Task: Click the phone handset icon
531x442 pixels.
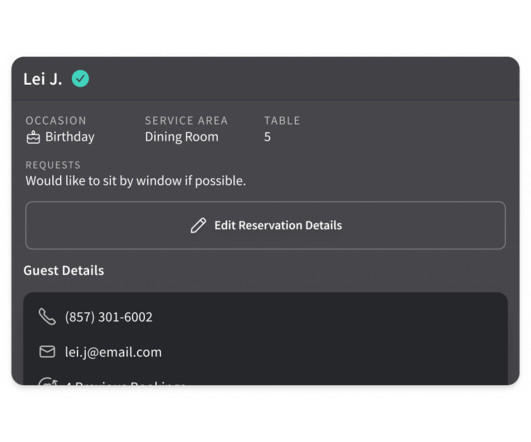Action: click(x=47, y=317)
